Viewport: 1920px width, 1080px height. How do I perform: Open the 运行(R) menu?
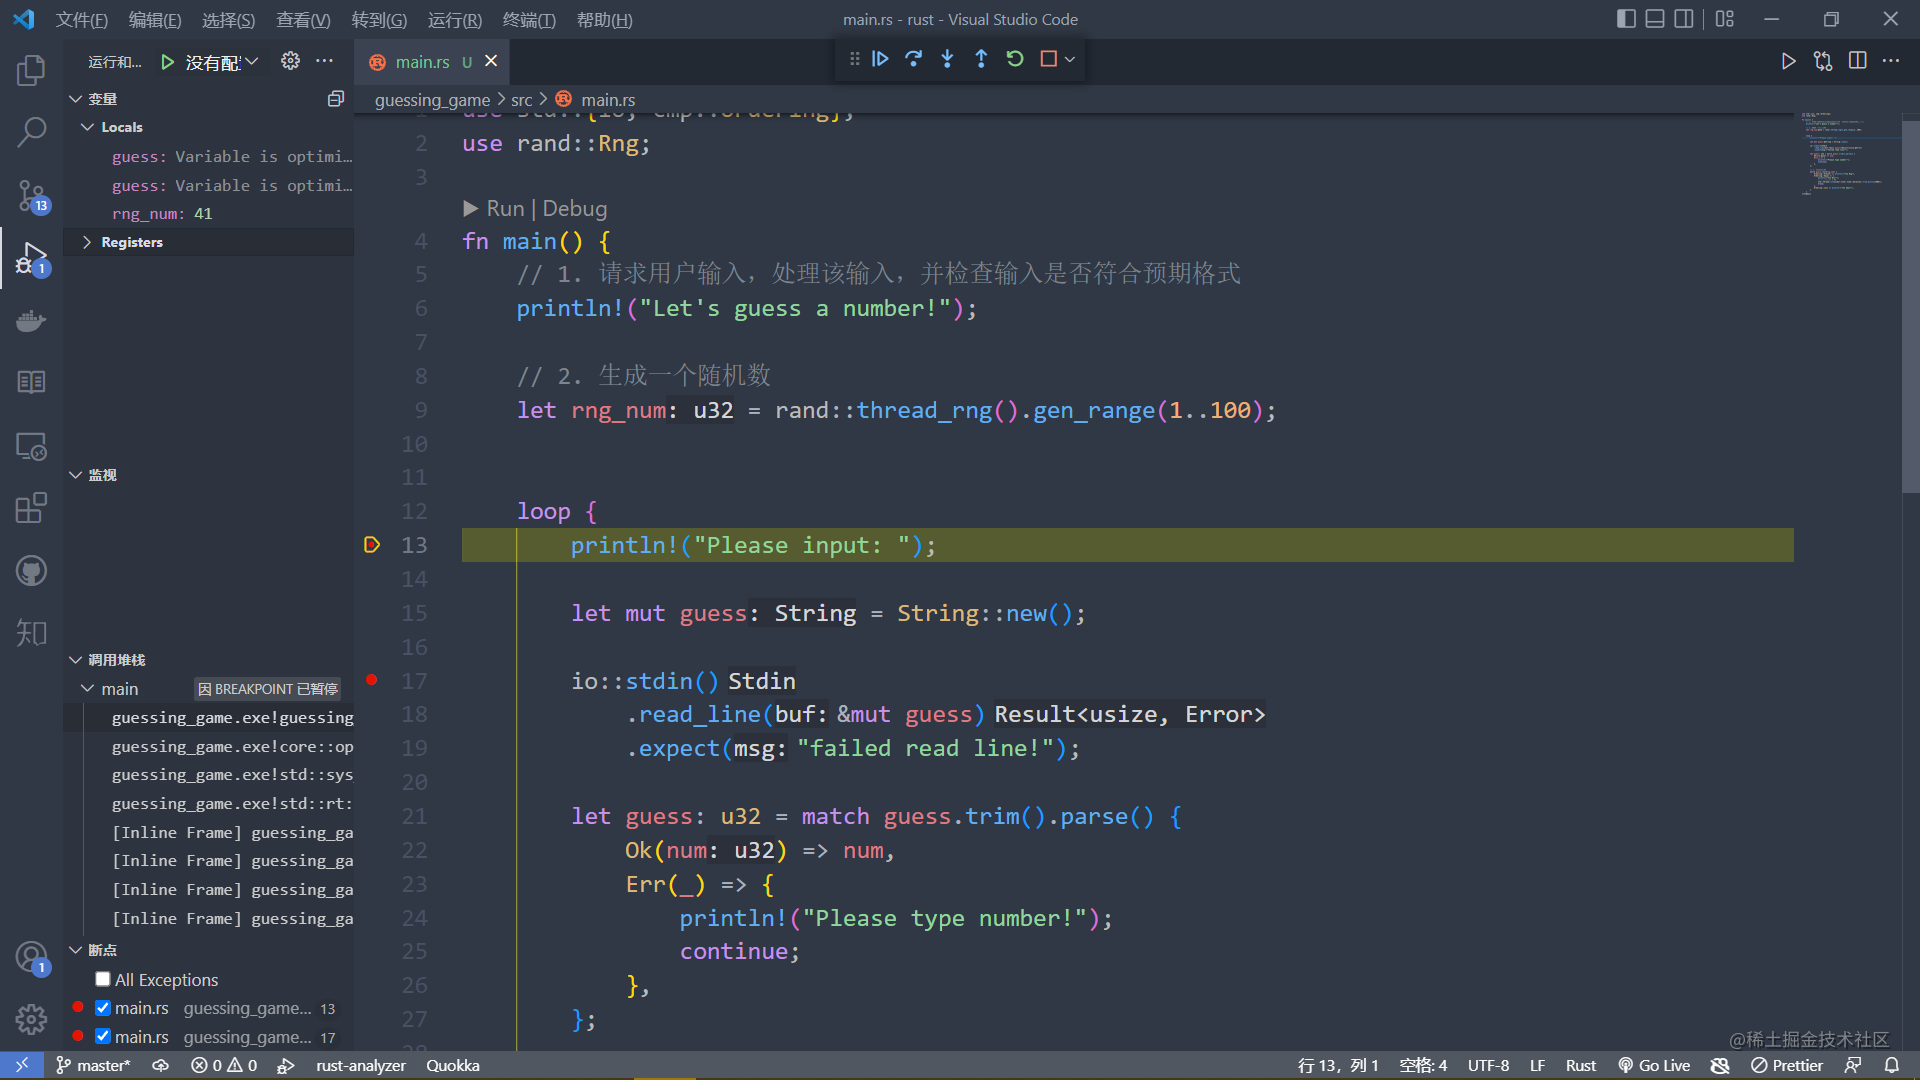454,20
